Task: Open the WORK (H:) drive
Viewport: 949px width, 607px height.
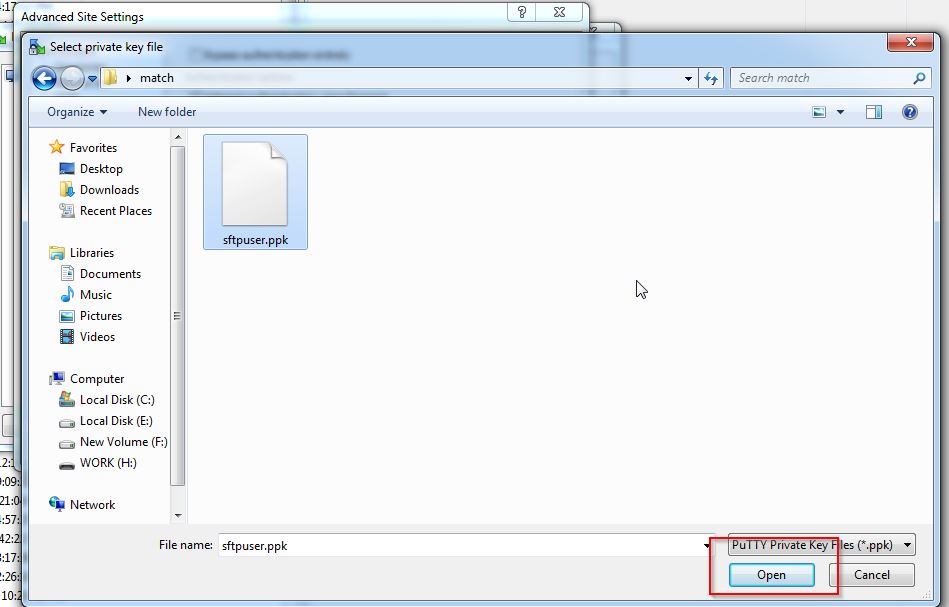Action: (x=108, y=463)
